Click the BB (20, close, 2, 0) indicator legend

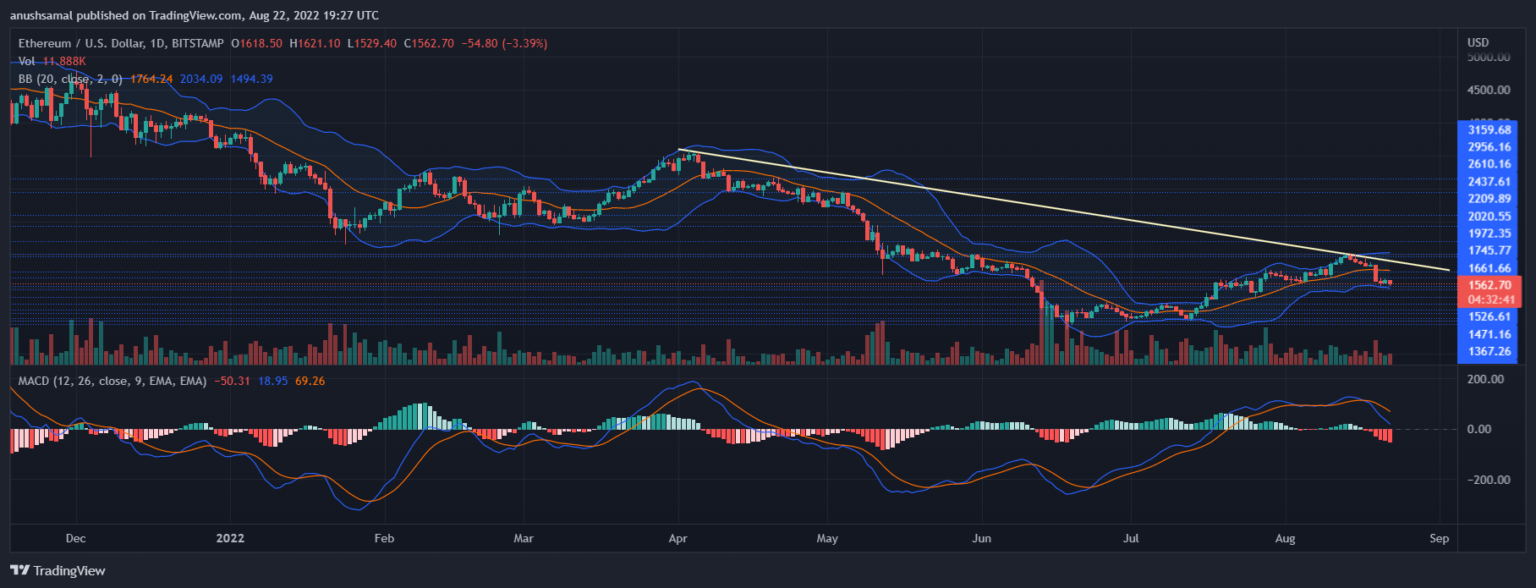[72, 79]
